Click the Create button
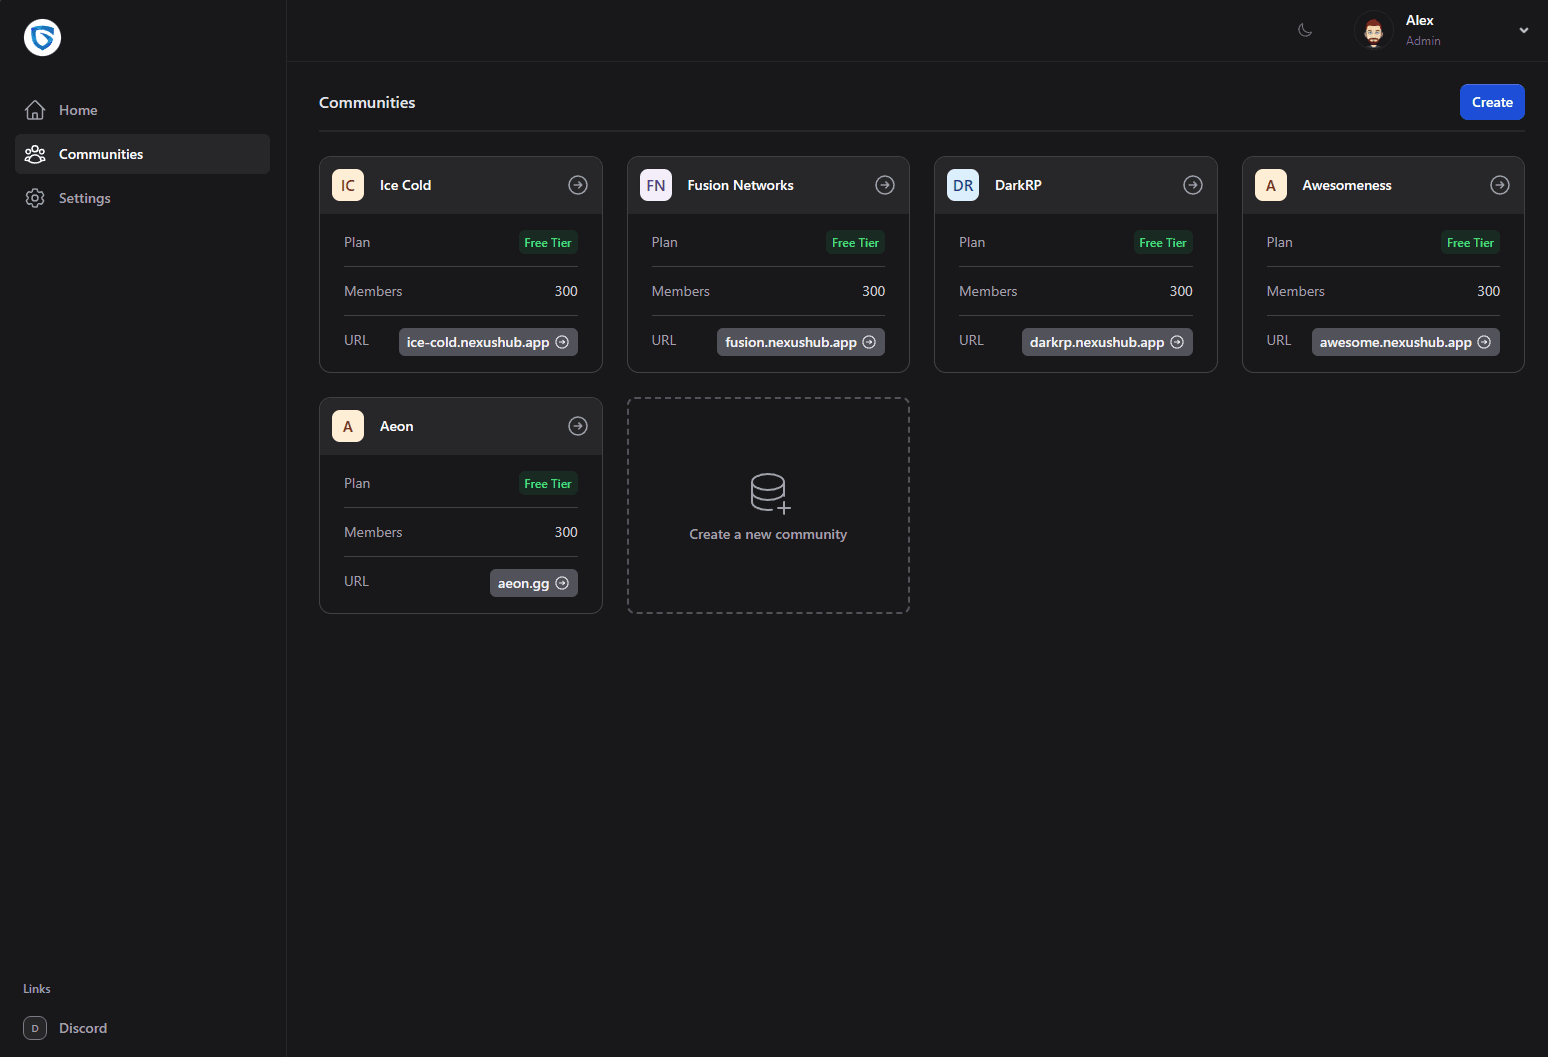Image resolution: width=1548 pixels, height=1057 pixels. tap(1492, 102)
